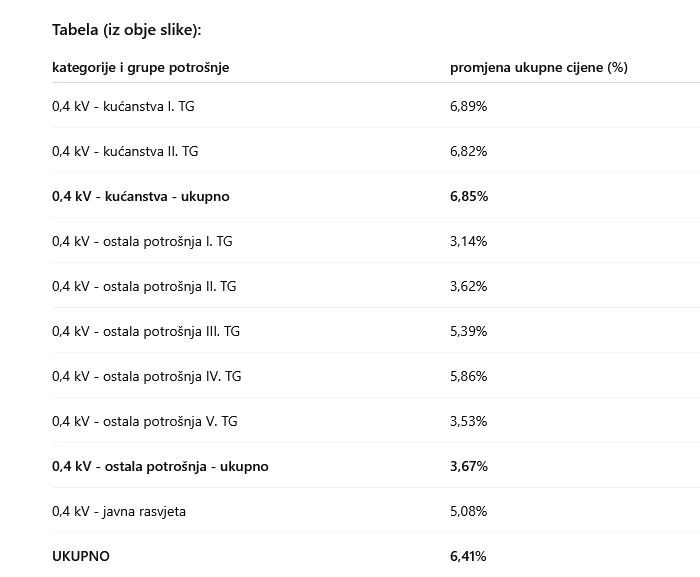
Task: Click the 'Tabela (iz obje slike):' heading
Action: click(x=127, y=30)
